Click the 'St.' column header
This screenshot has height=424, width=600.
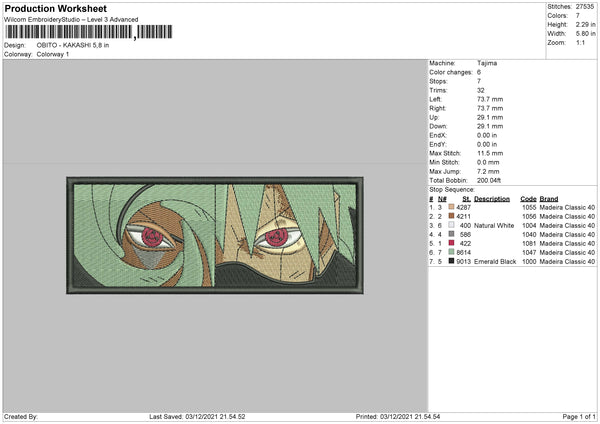pos(466,199)
